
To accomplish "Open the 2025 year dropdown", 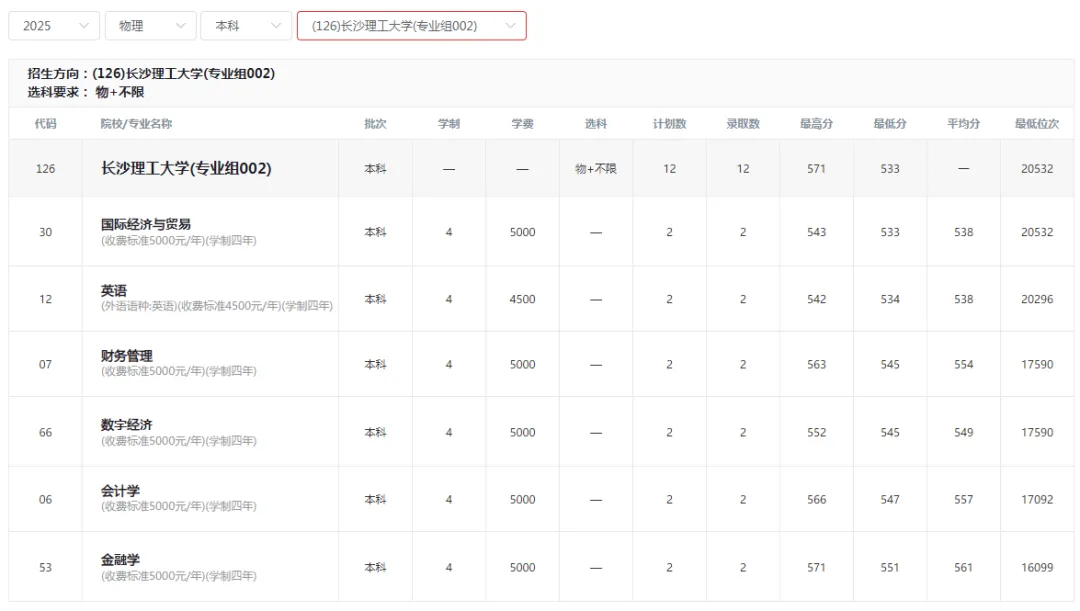I will (54, 25).
